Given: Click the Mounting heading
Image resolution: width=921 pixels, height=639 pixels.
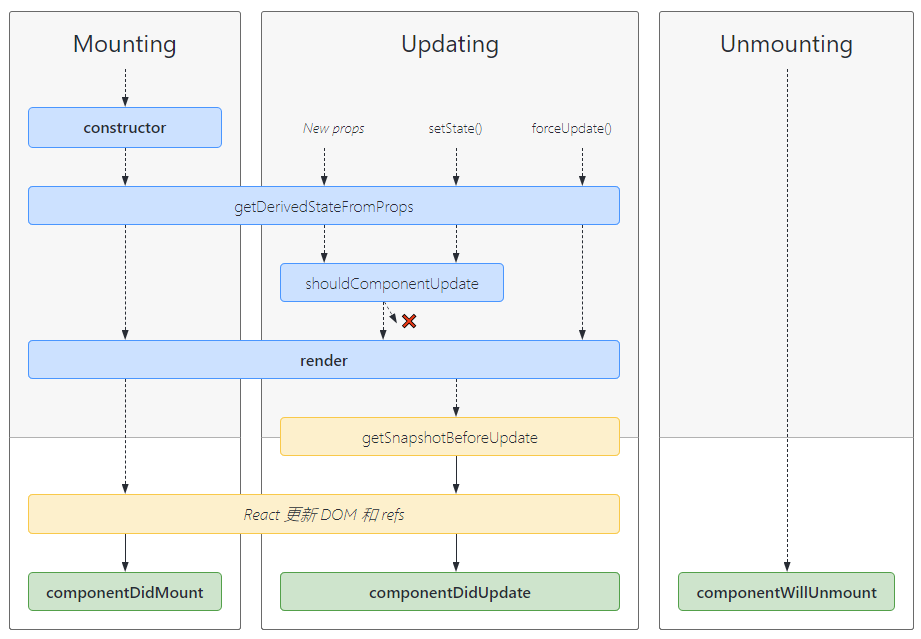Looking at the screenshot, I should [x=125, y=45].
